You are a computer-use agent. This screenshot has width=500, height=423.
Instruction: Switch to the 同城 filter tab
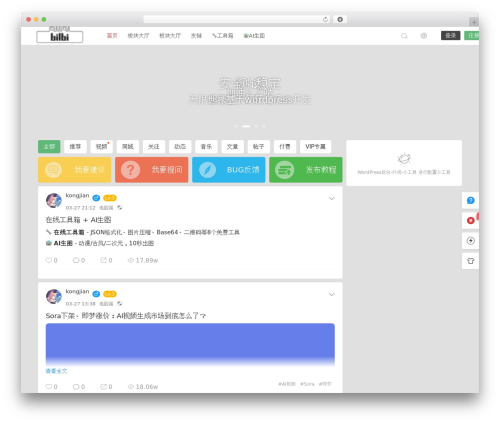(x=128, y=147)
